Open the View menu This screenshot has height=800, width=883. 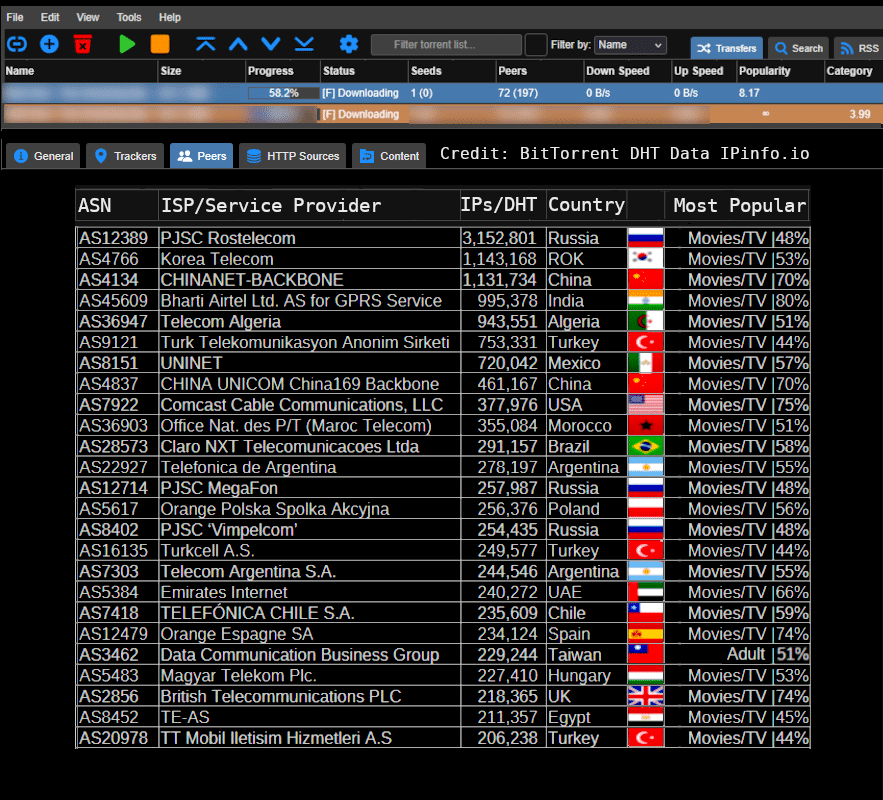88,17
